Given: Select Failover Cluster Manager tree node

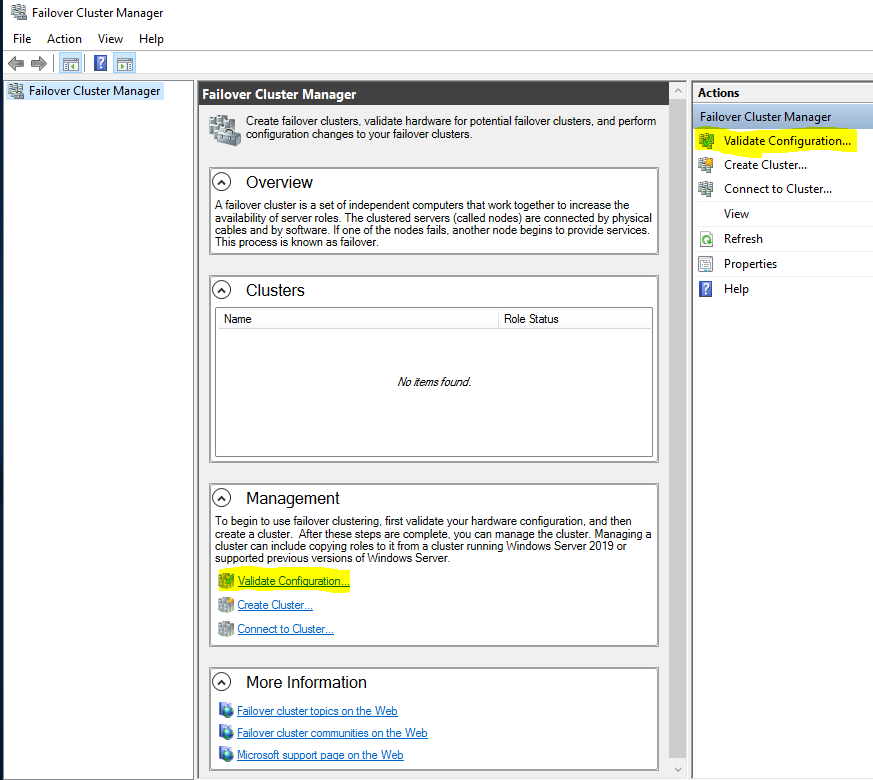Looking at the screenshot, I should coord(94,91).
